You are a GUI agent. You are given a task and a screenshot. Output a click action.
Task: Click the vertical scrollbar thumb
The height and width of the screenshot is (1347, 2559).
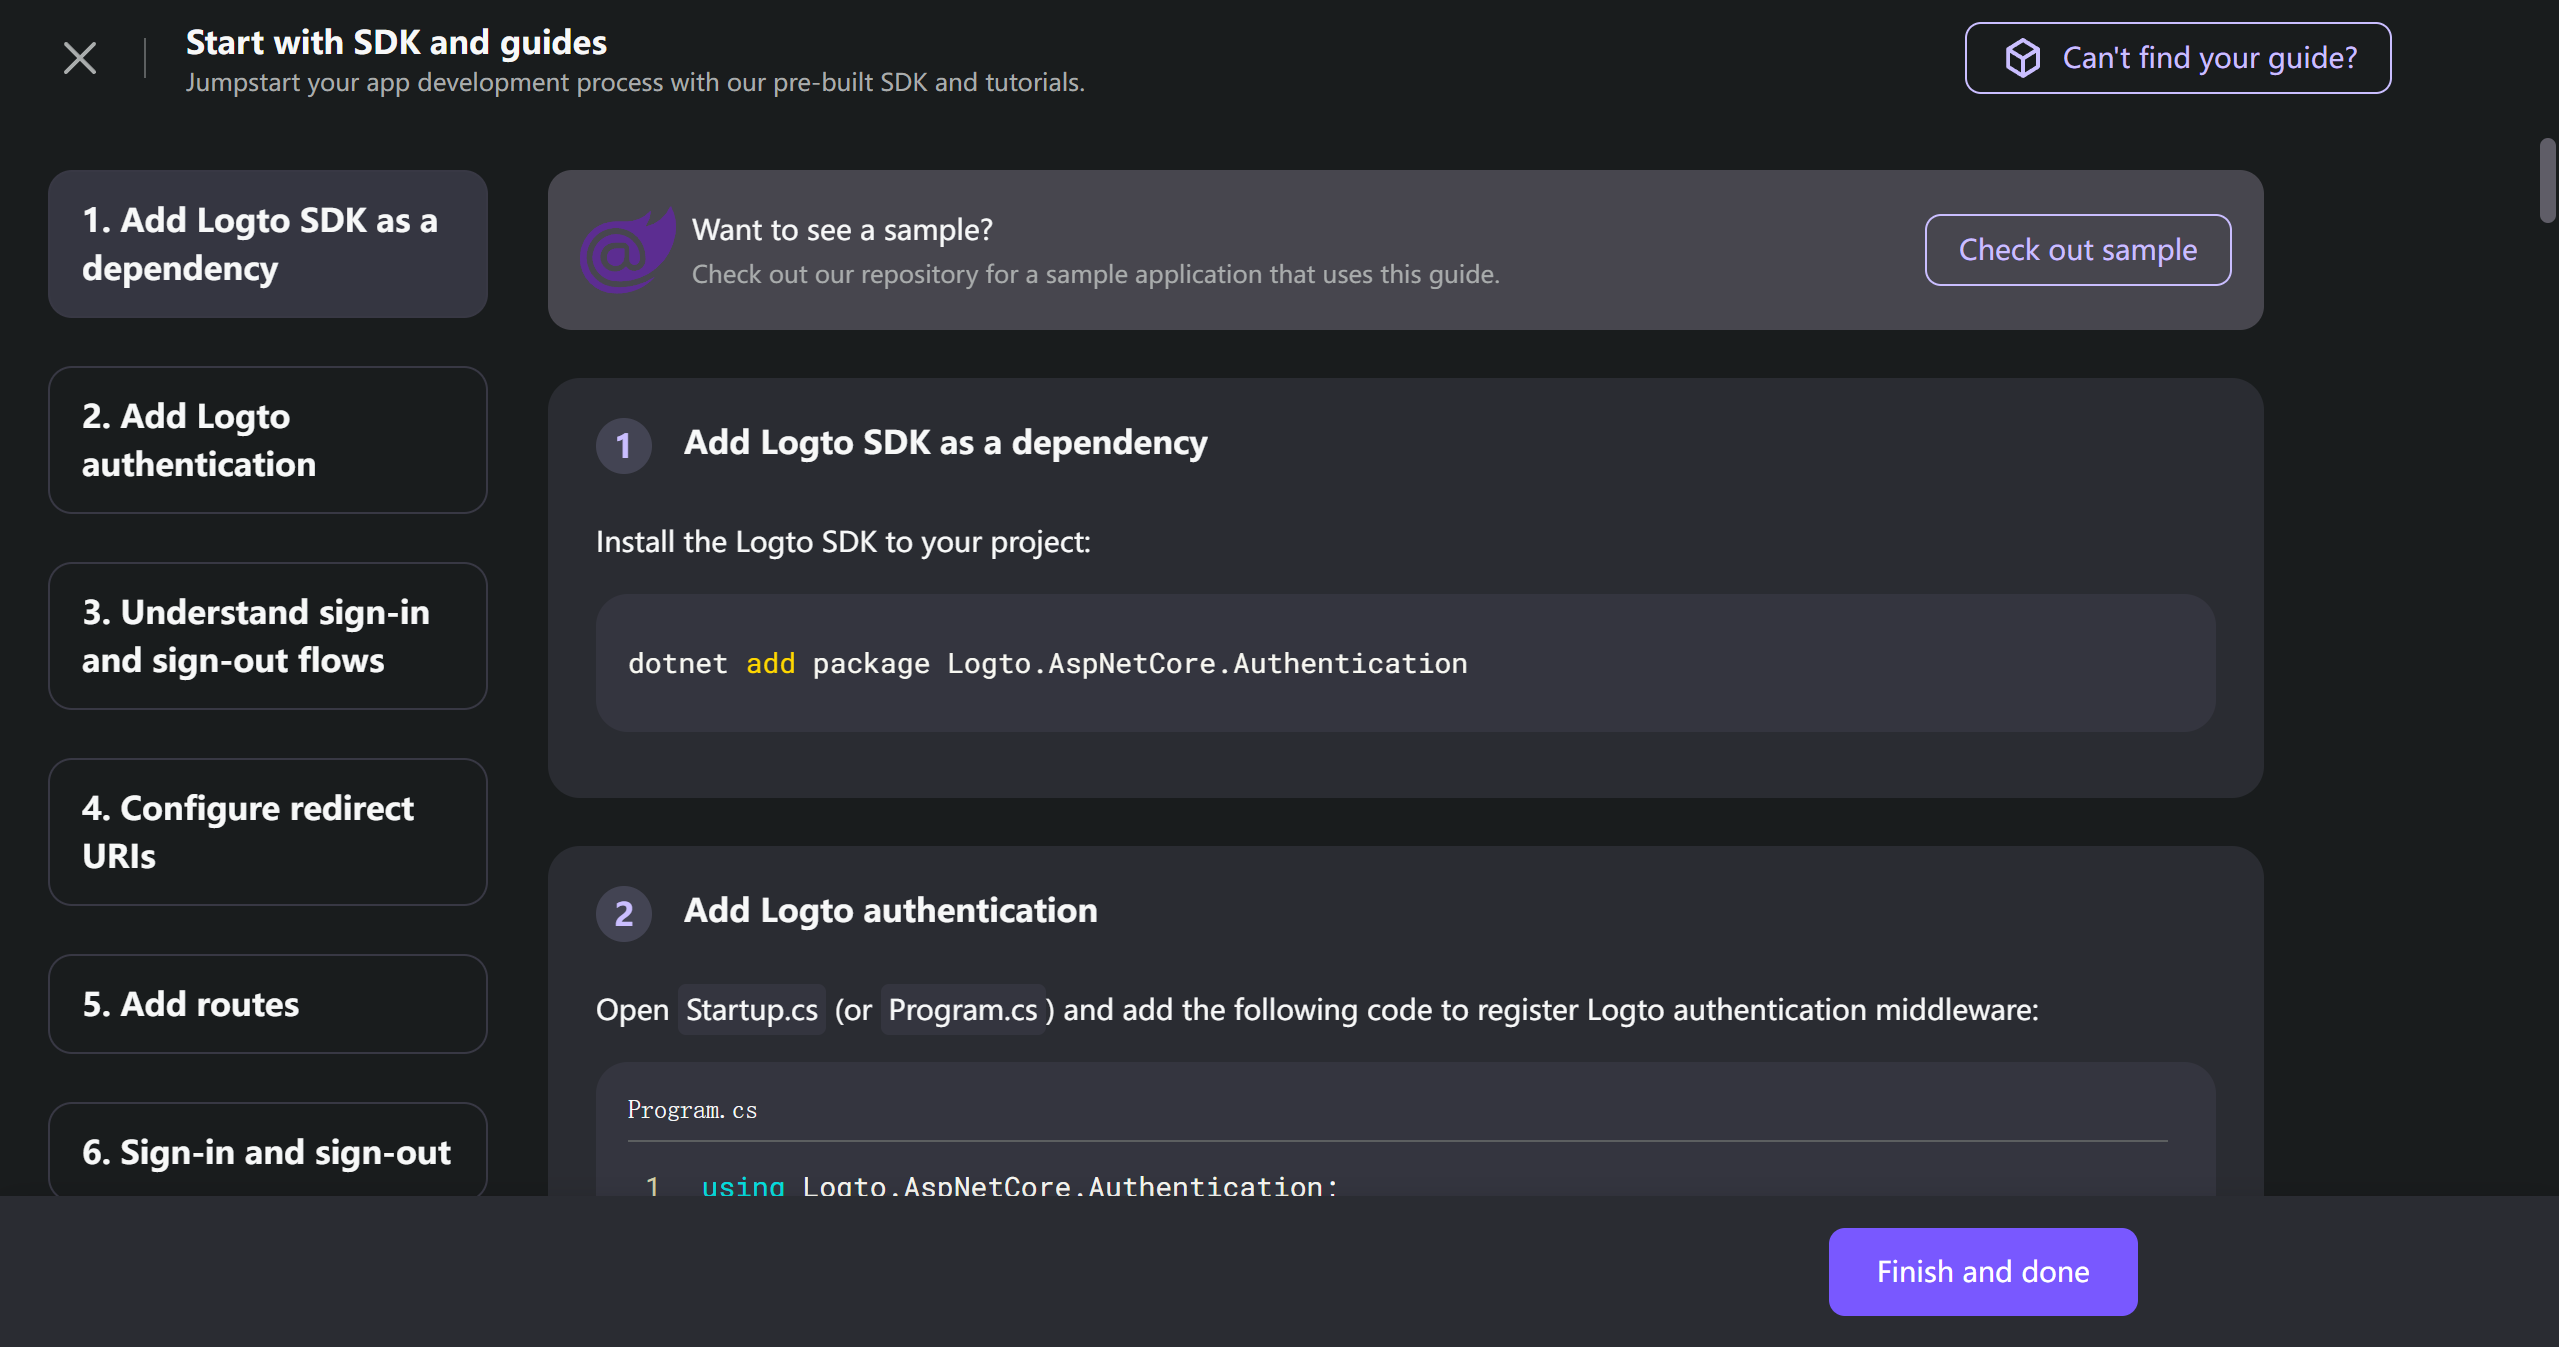point(2547,180)
